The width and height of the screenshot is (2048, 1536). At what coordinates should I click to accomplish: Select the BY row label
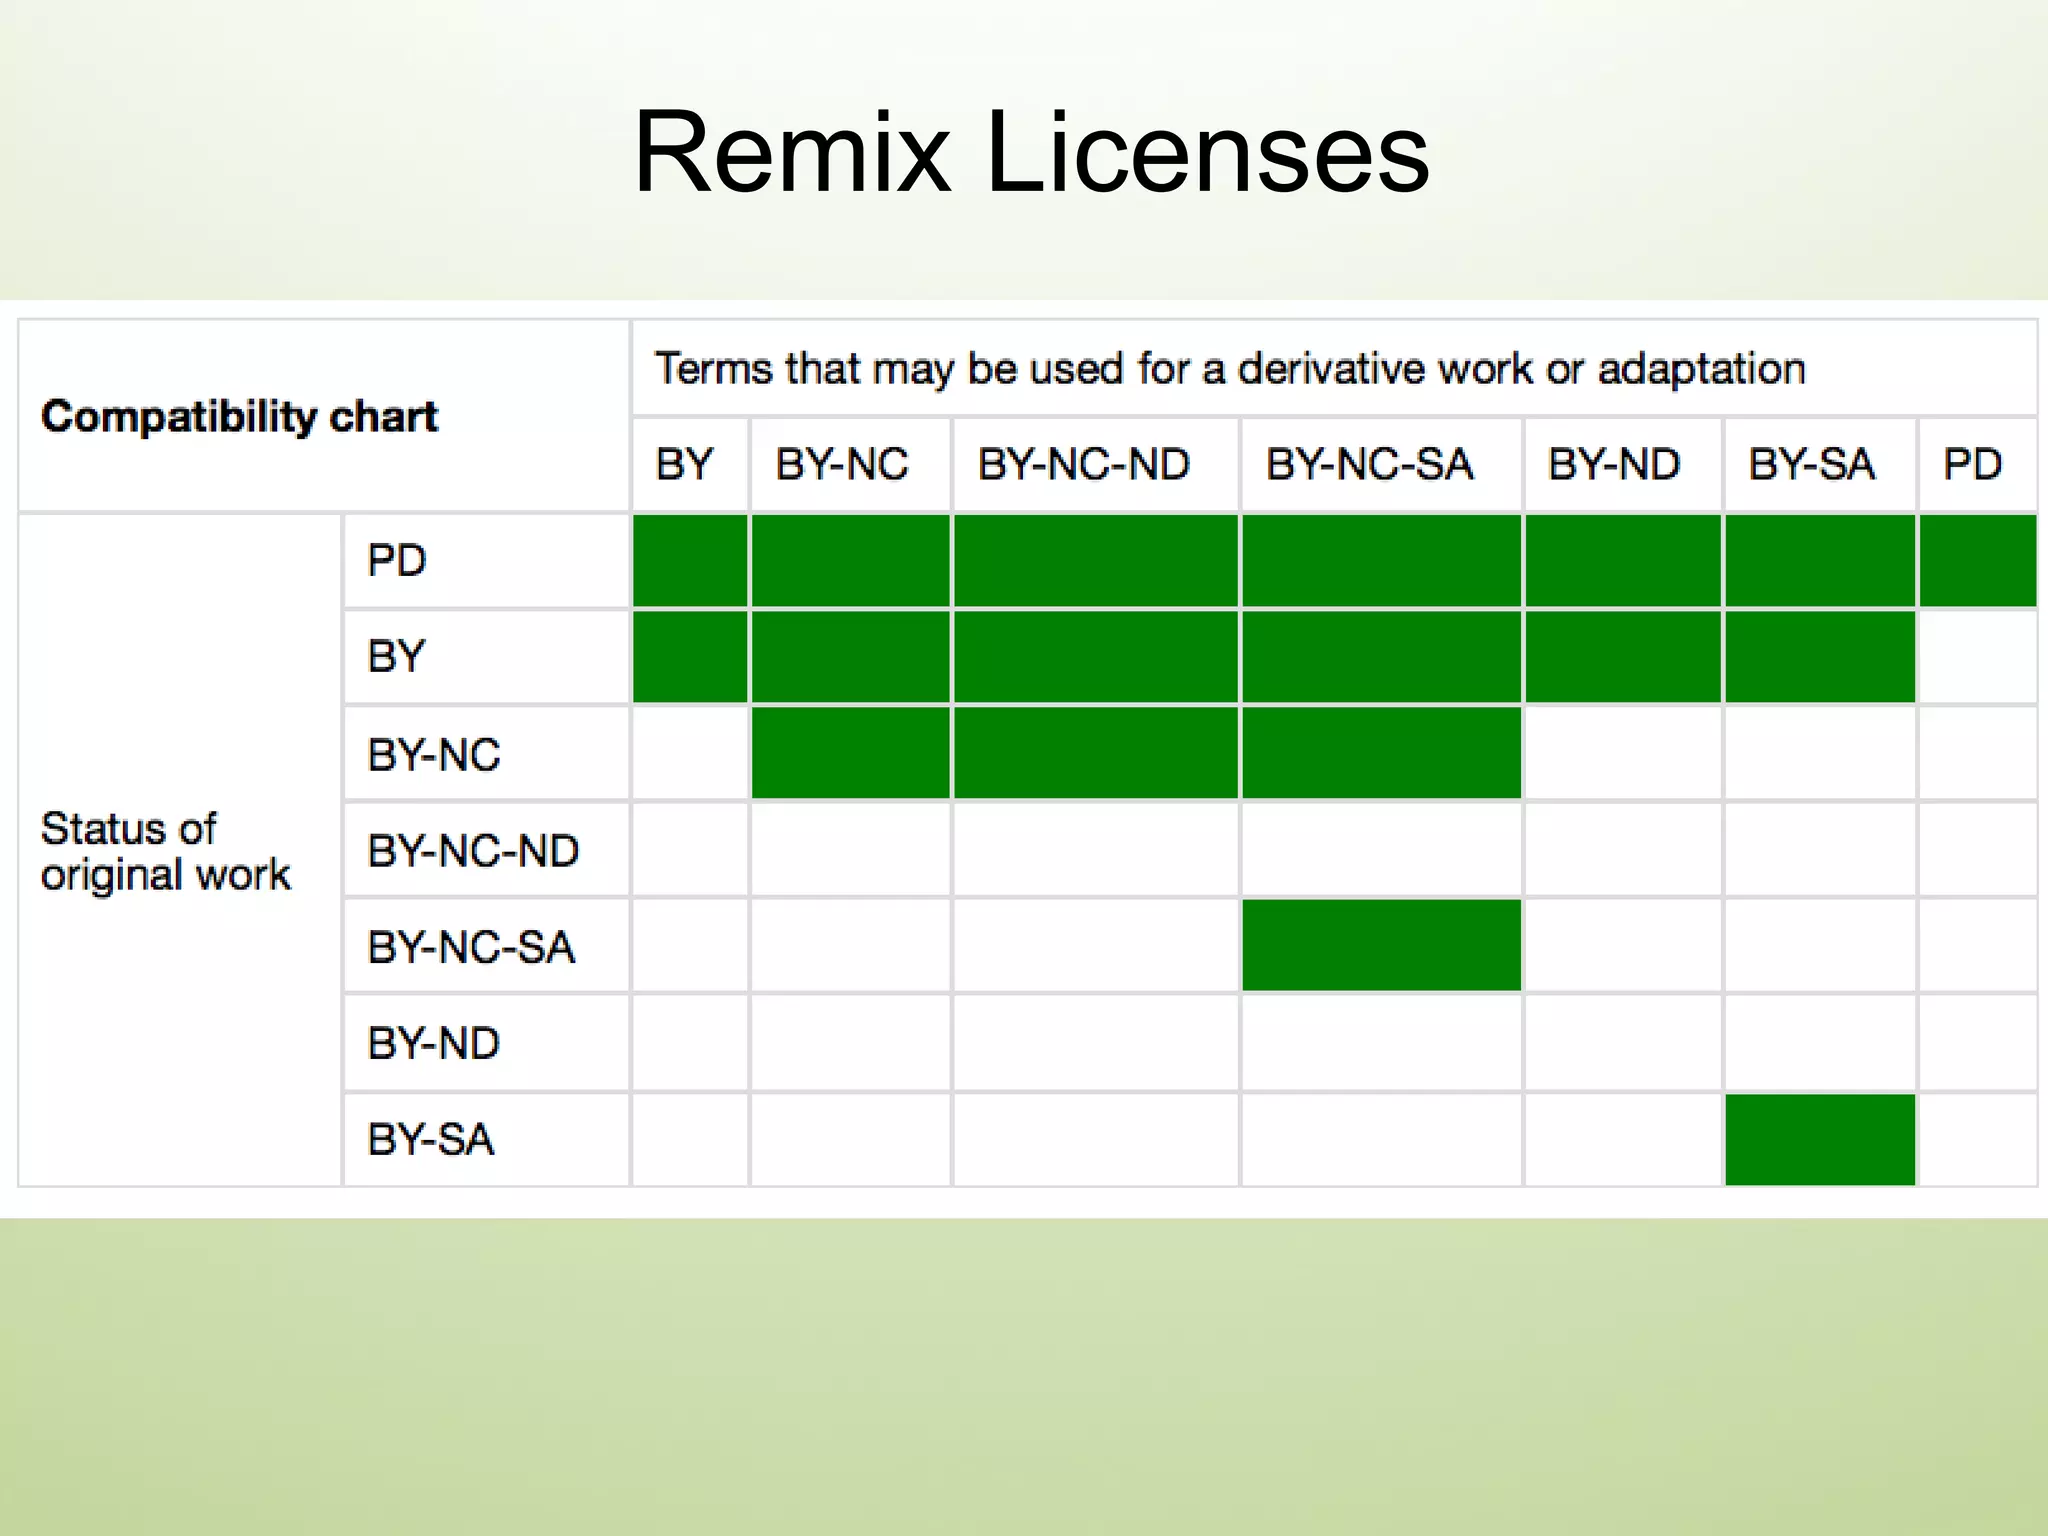[396, 655]
